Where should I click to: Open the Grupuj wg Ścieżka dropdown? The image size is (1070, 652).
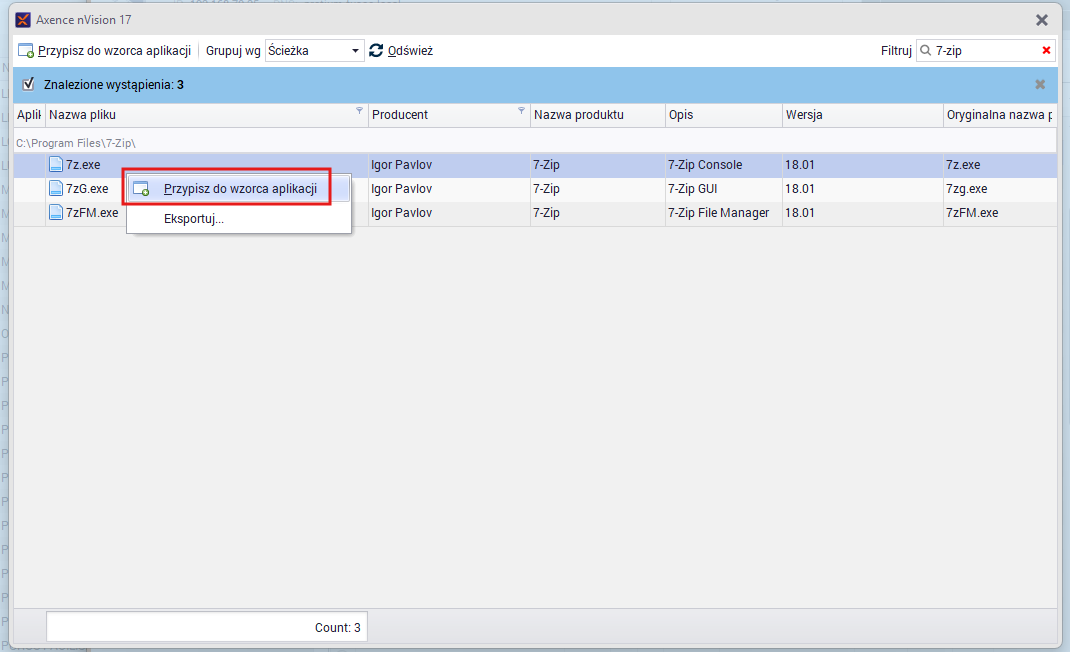pyautogui.click(x=314, y=50)
